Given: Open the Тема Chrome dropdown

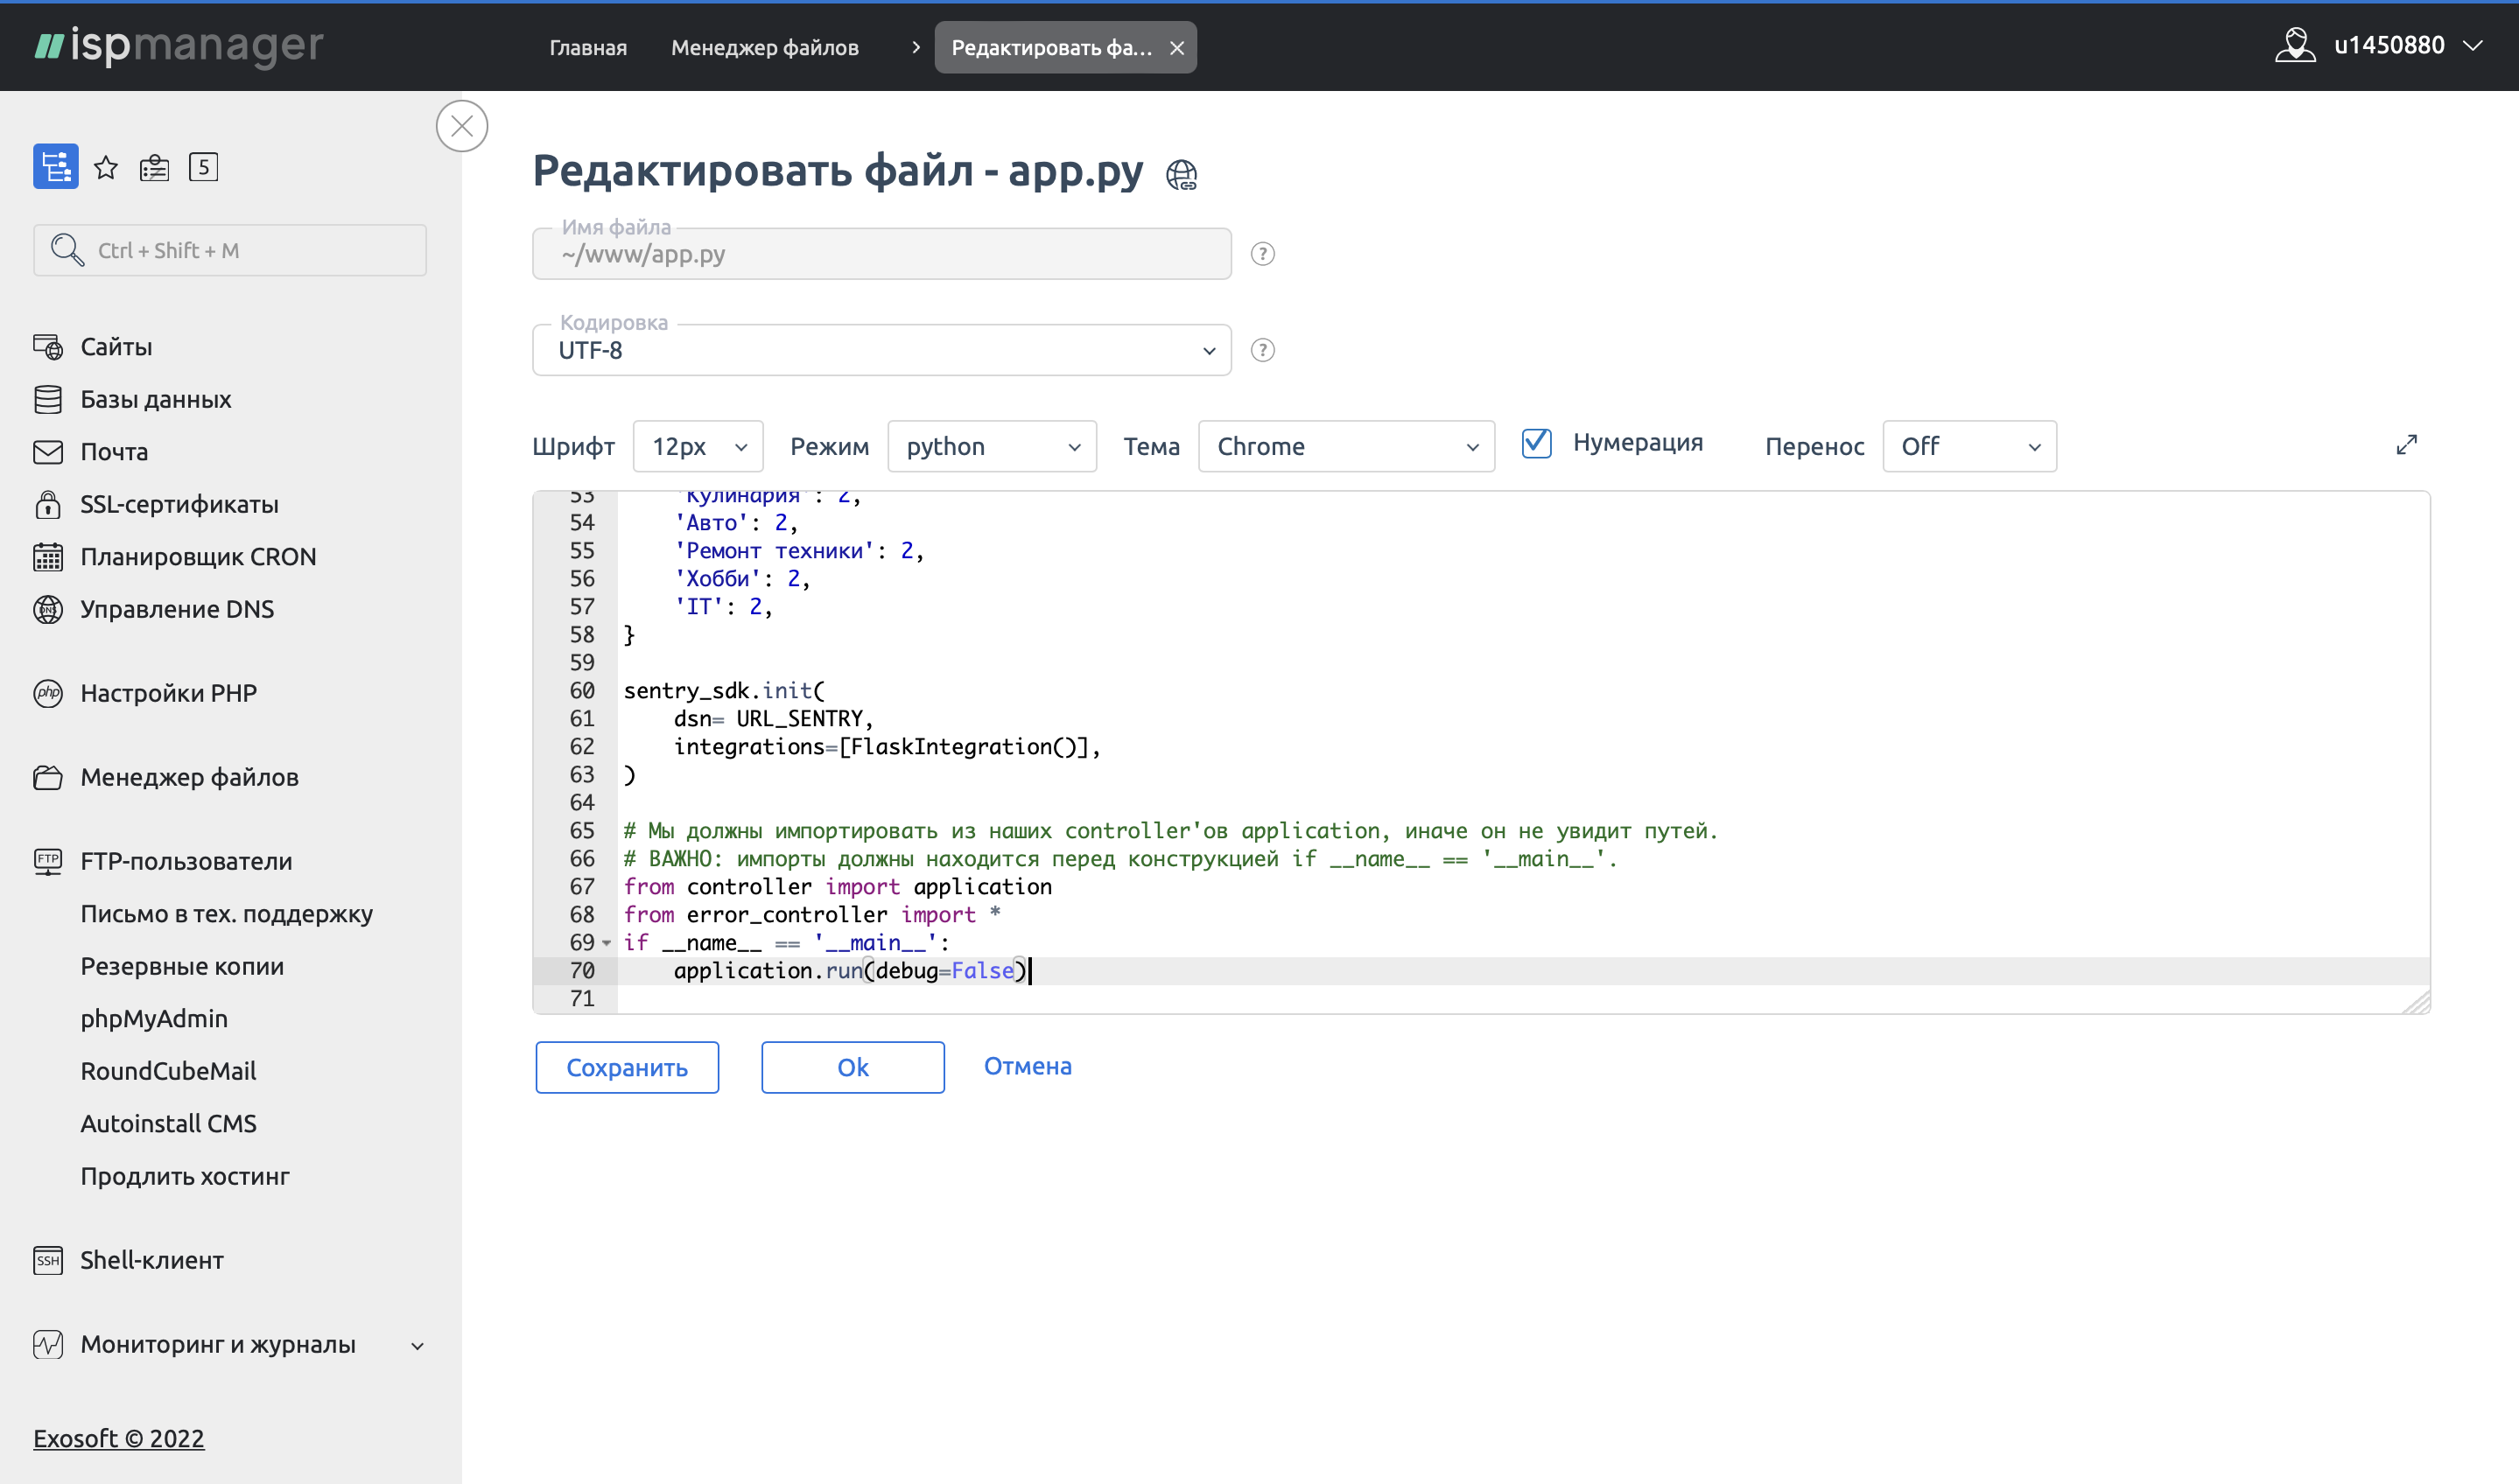Looking at the screenshot, I should pyautogui.click(x=1345, y=446).
